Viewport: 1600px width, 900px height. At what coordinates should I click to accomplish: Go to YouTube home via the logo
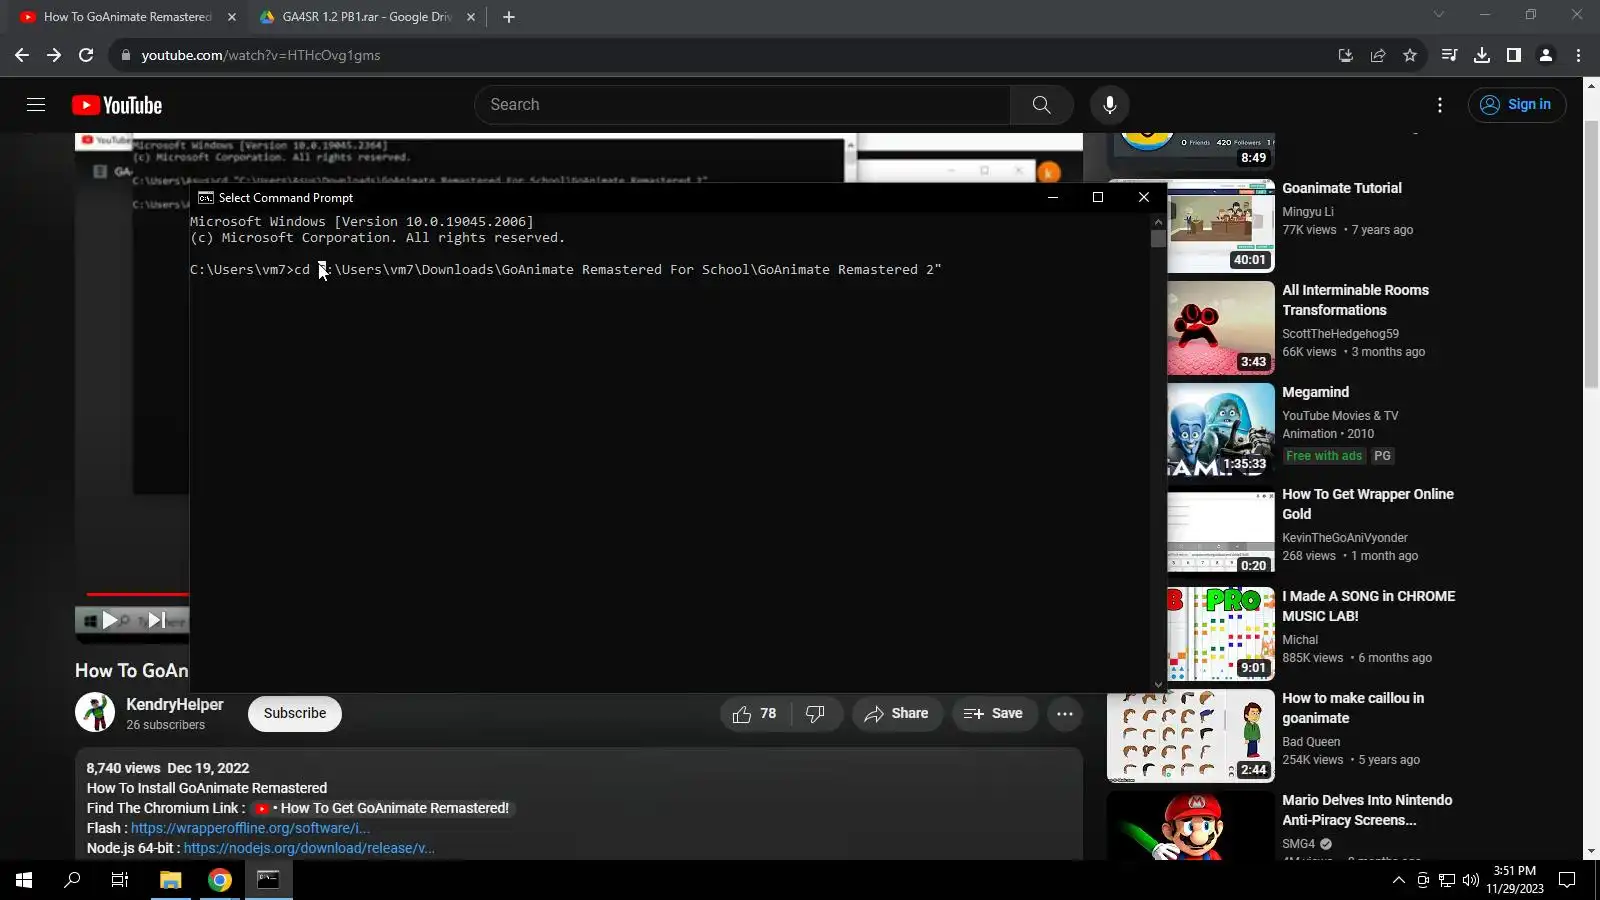(x=117, y=105)
